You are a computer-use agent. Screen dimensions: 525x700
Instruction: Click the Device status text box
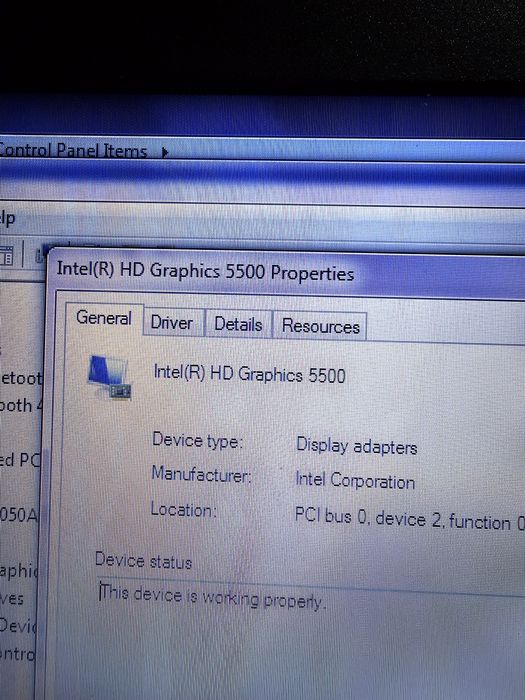click(311, 642)
